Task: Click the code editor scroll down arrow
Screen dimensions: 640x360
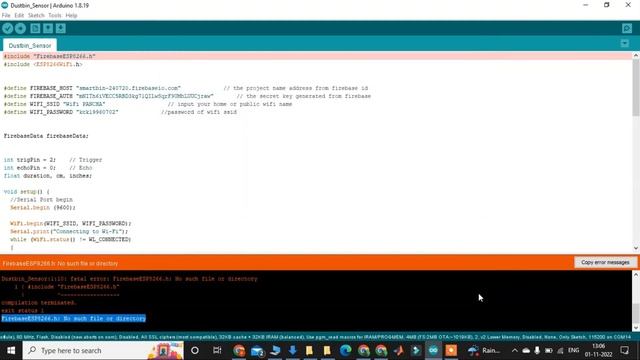Action: click(636, 248)
